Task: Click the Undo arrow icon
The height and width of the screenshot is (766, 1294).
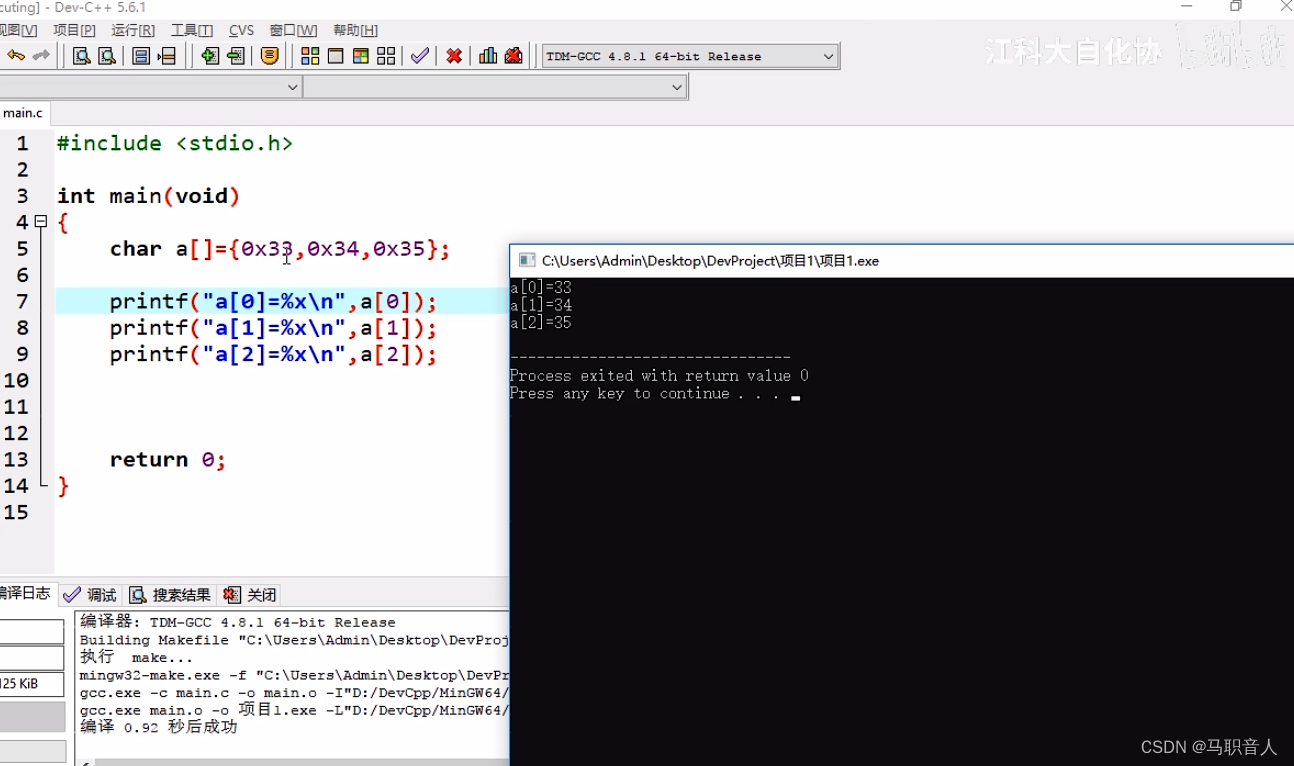Action: coord(16,56)
